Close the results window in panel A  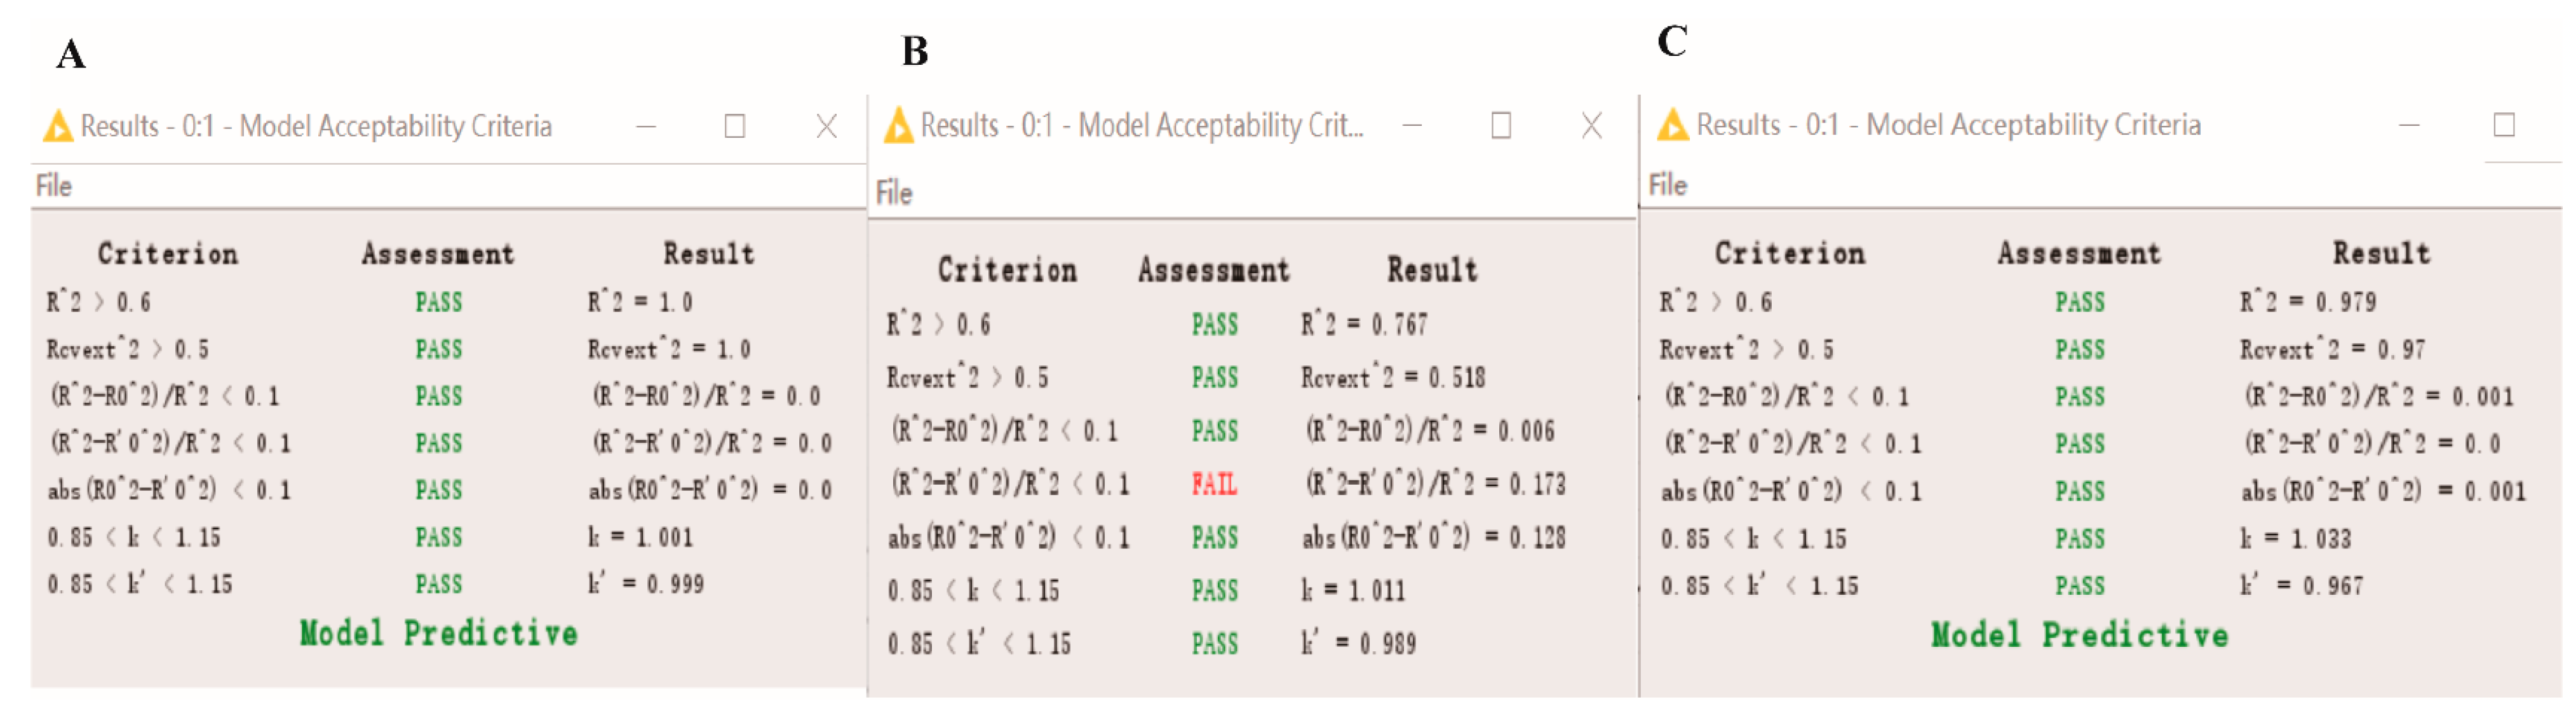click(826, 127)
